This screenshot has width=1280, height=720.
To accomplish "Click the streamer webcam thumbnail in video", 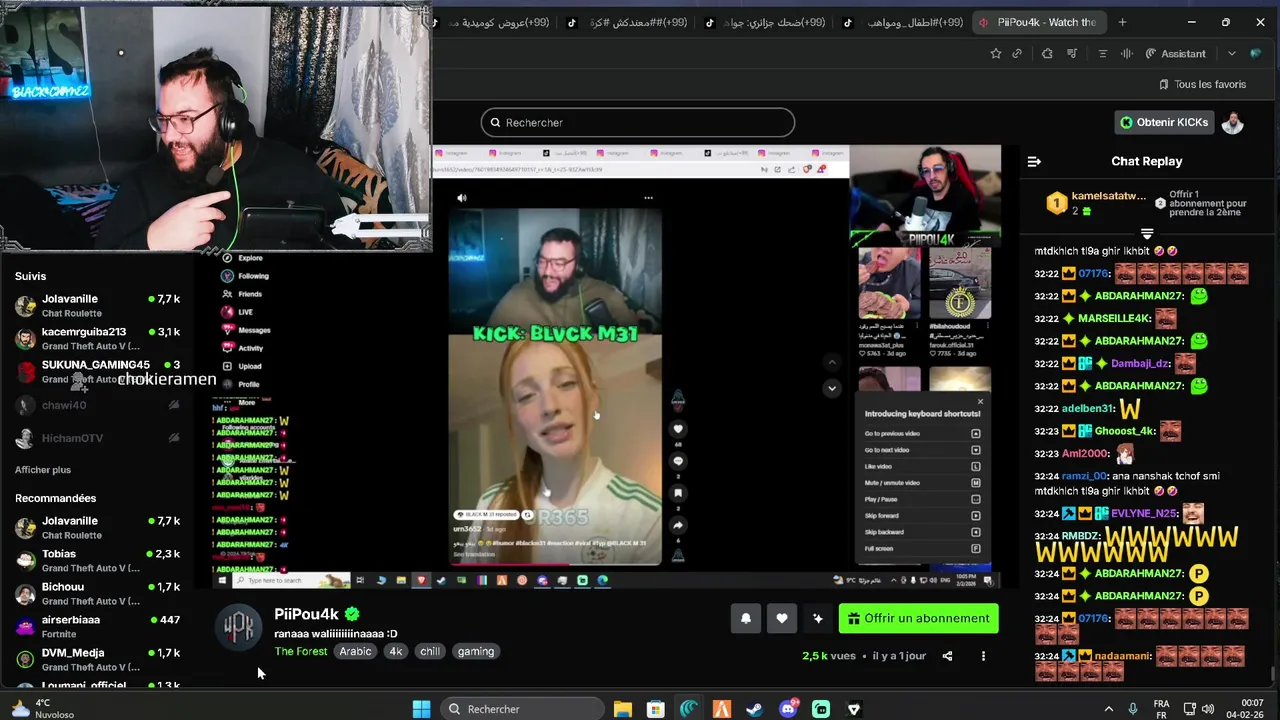I will coord(925,196).
